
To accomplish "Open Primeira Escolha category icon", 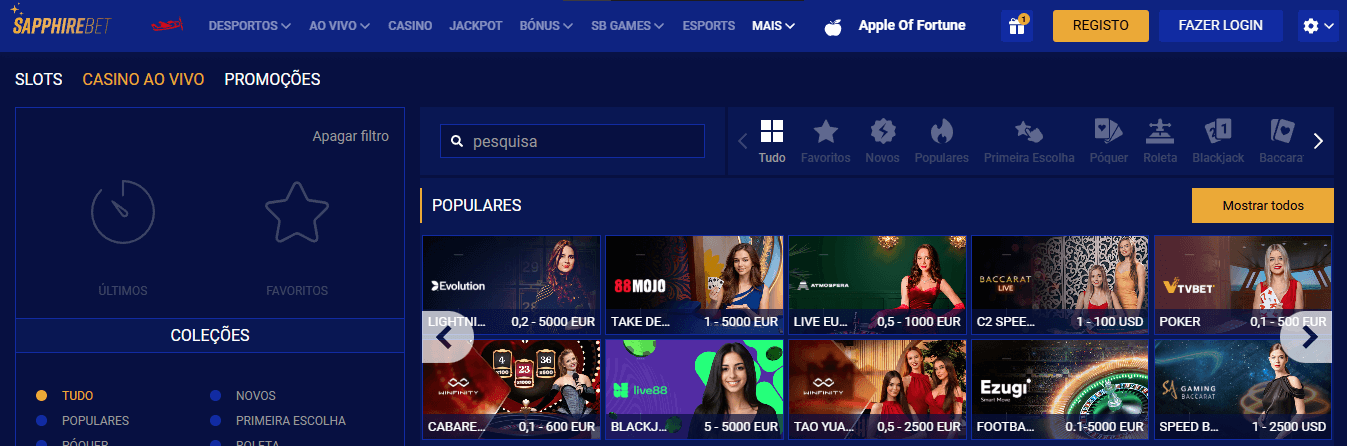I will coord(1029,132).
